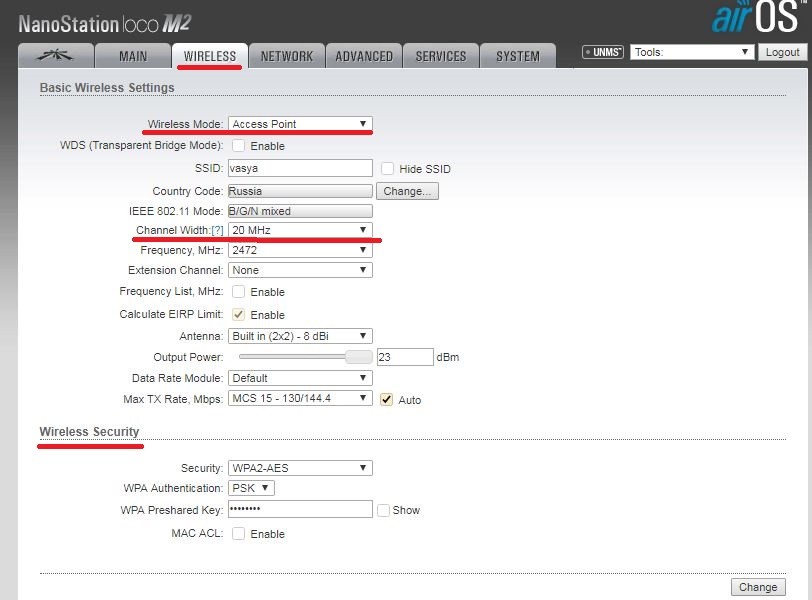Open the SERVICES tab
Viewport: 812px width, 600px height.
click(x=441, y=57)
